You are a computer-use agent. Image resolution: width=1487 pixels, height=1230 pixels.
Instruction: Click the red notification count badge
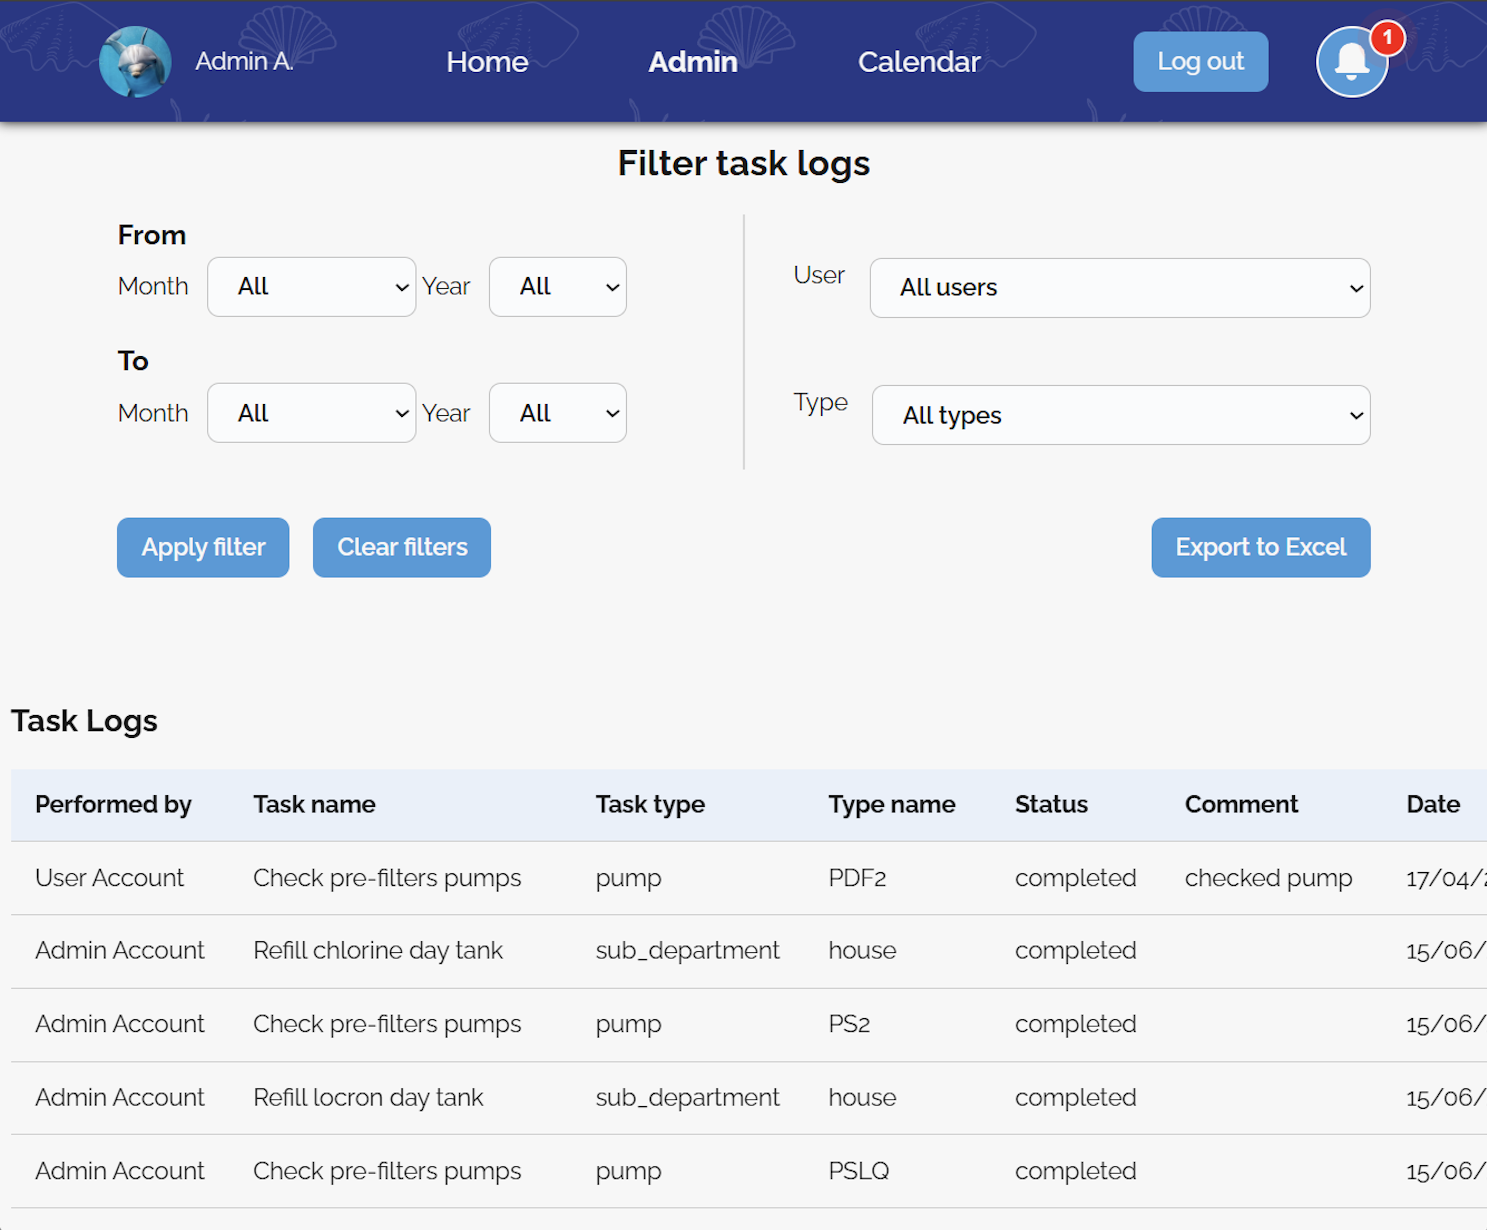(1387, 38)
